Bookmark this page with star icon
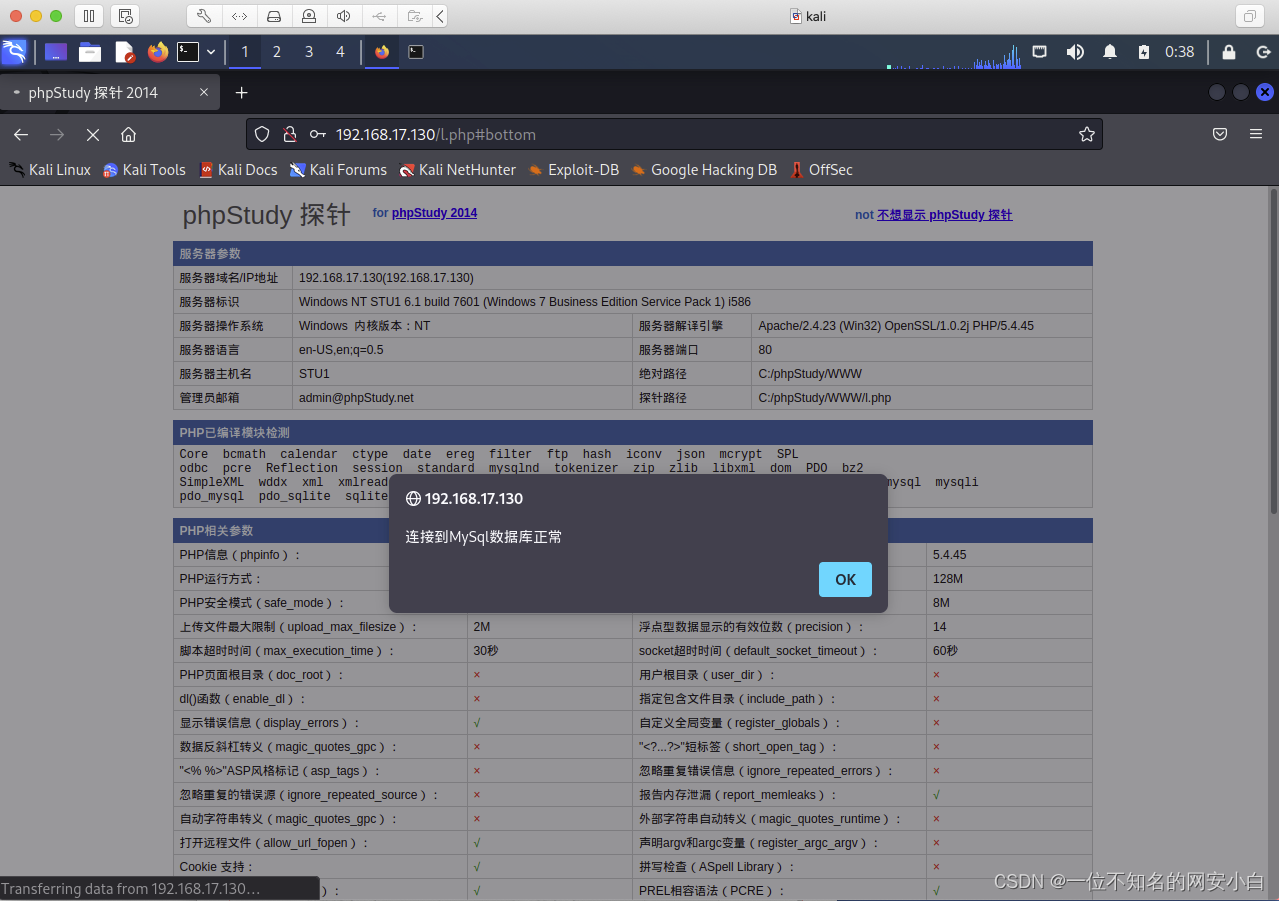This screenshot has width=1279, height=901. pos(1086,134)
